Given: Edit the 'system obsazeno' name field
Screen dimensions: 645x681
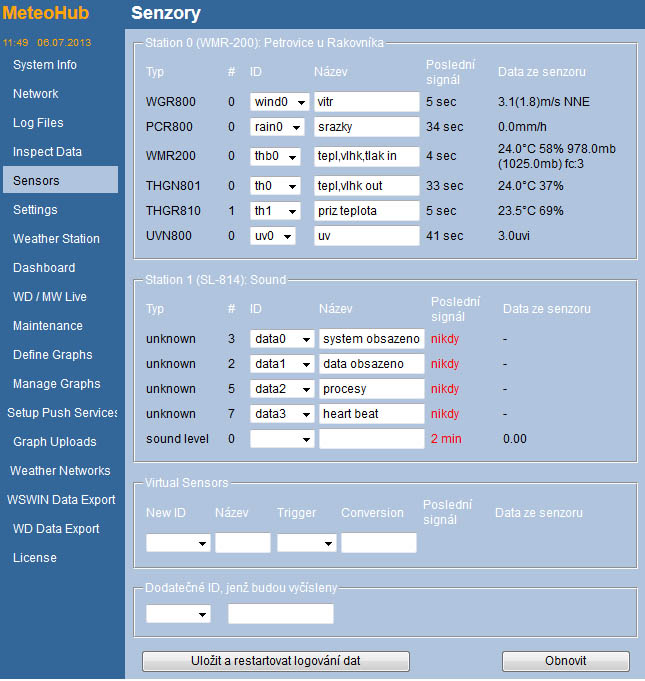Looking at the screenshot, I should point(372,339).
